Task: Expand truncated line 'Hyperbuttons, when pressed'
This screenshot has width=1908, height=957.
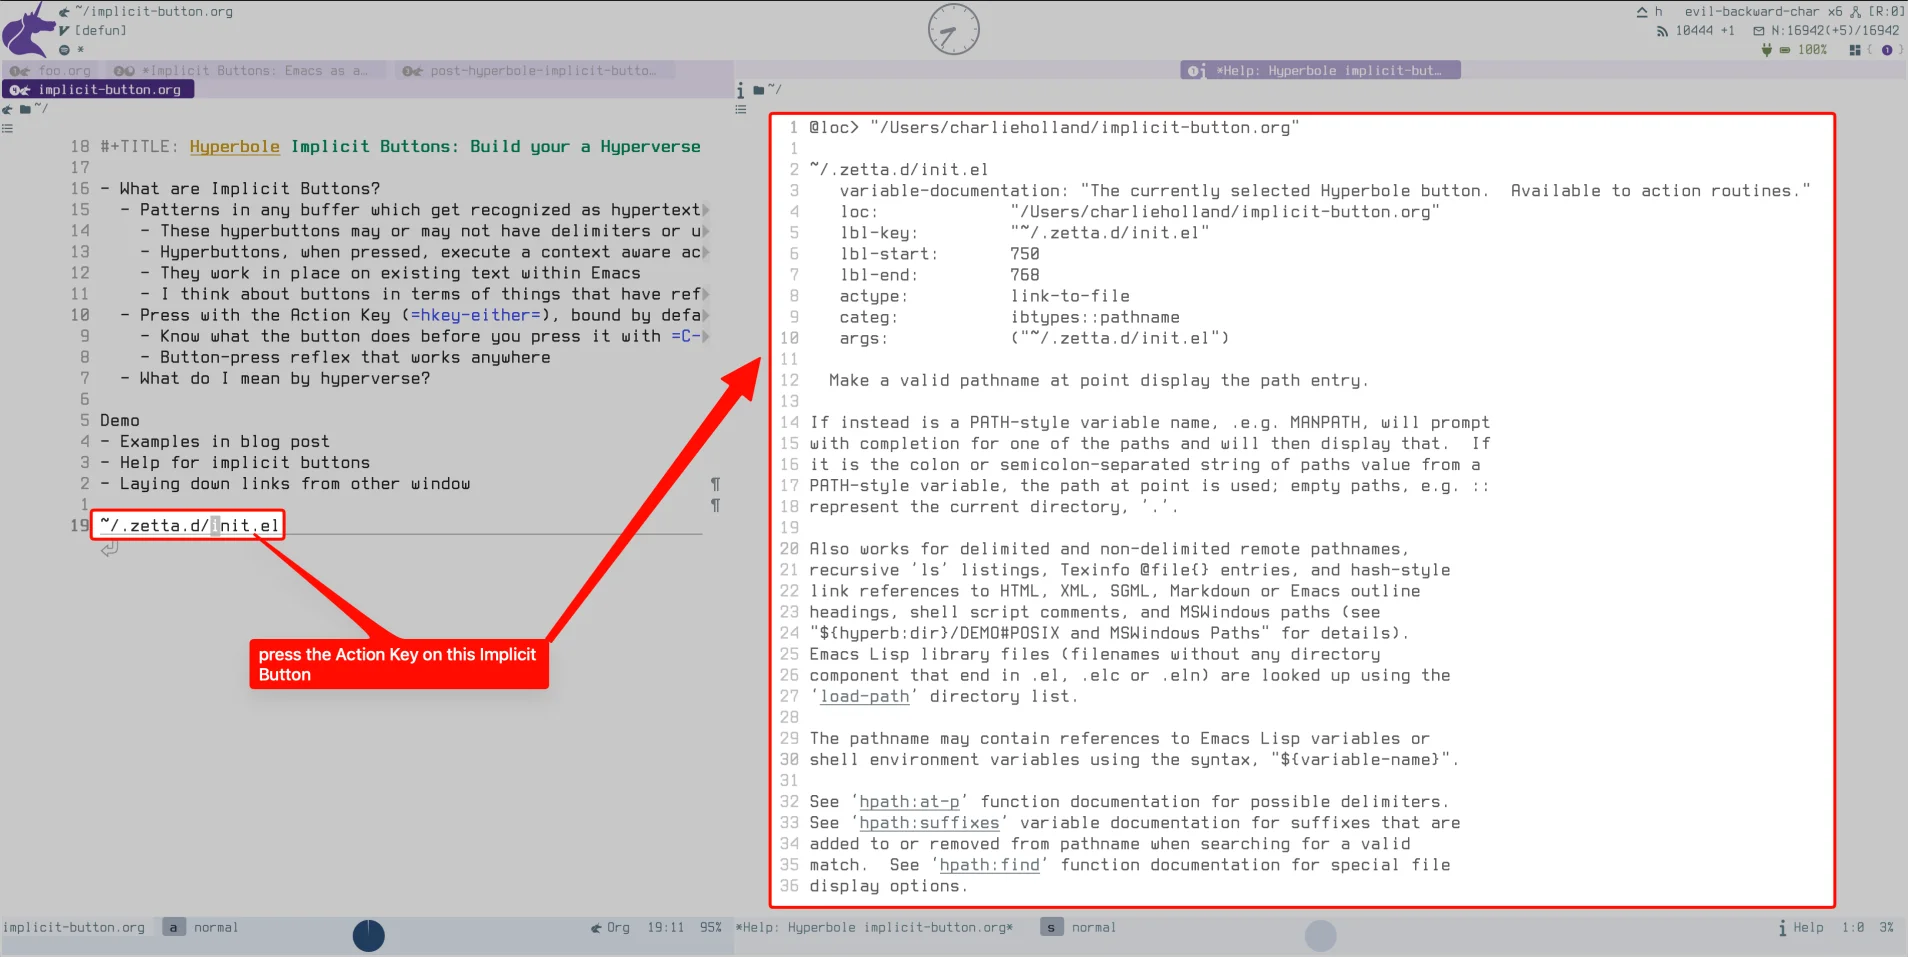Action: point(706,252)
